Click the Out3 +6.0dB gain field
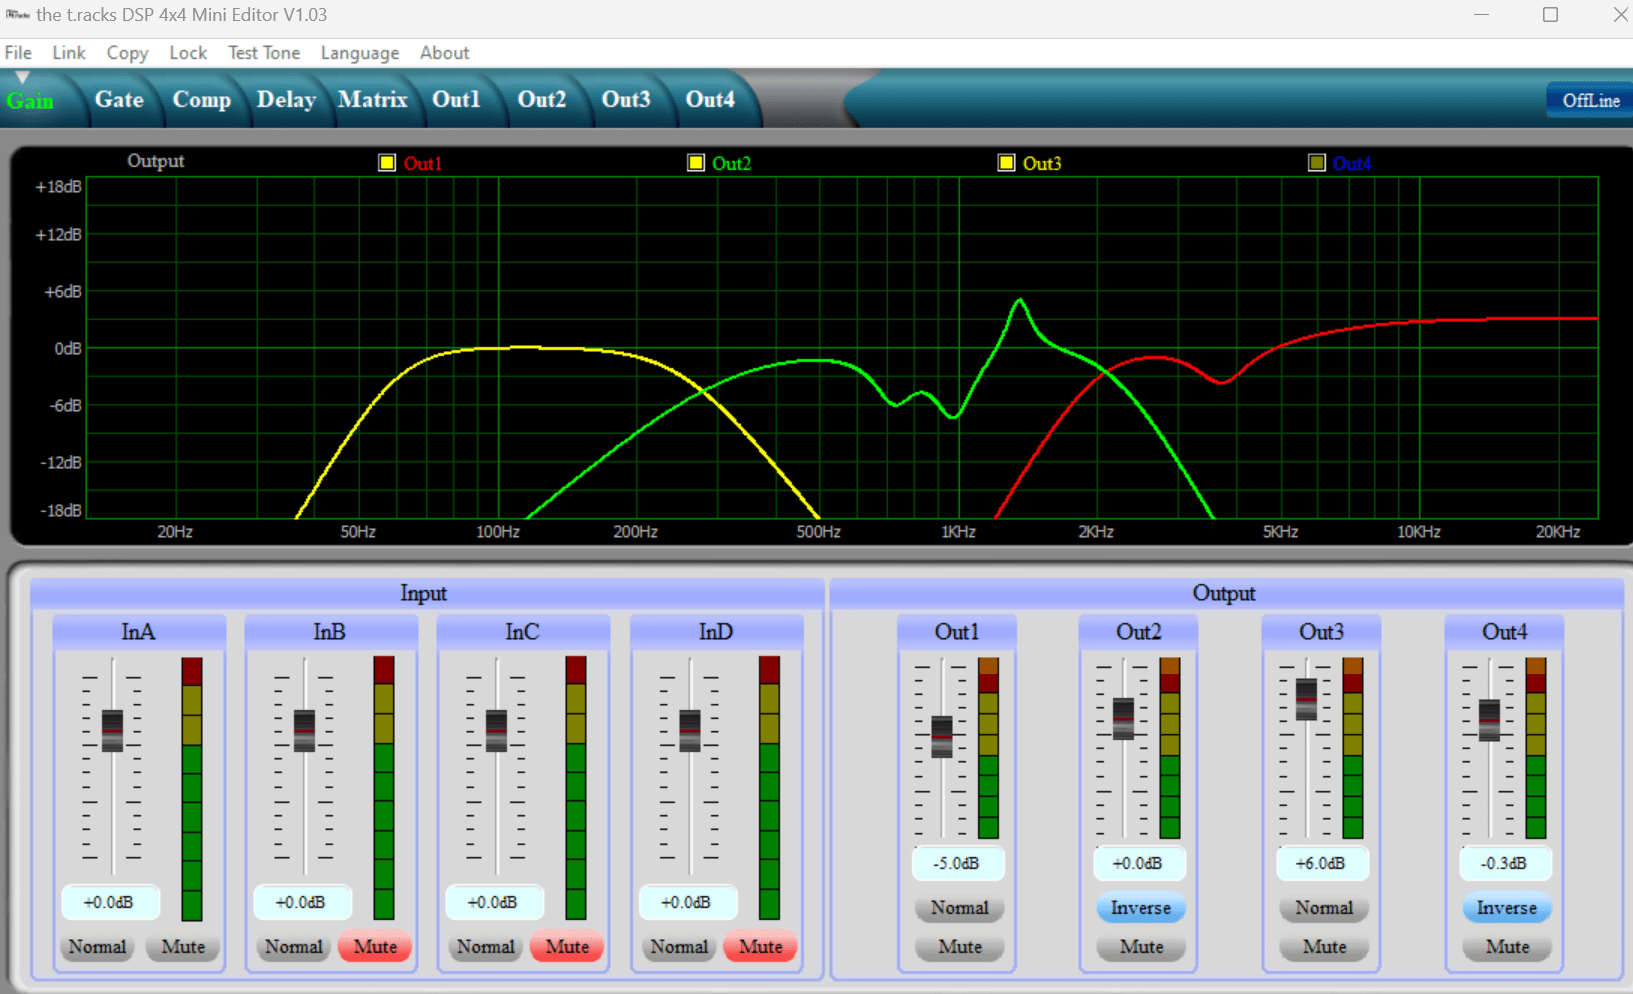The height and width of the screenshot is (994, 1633). coord(1321,863)
